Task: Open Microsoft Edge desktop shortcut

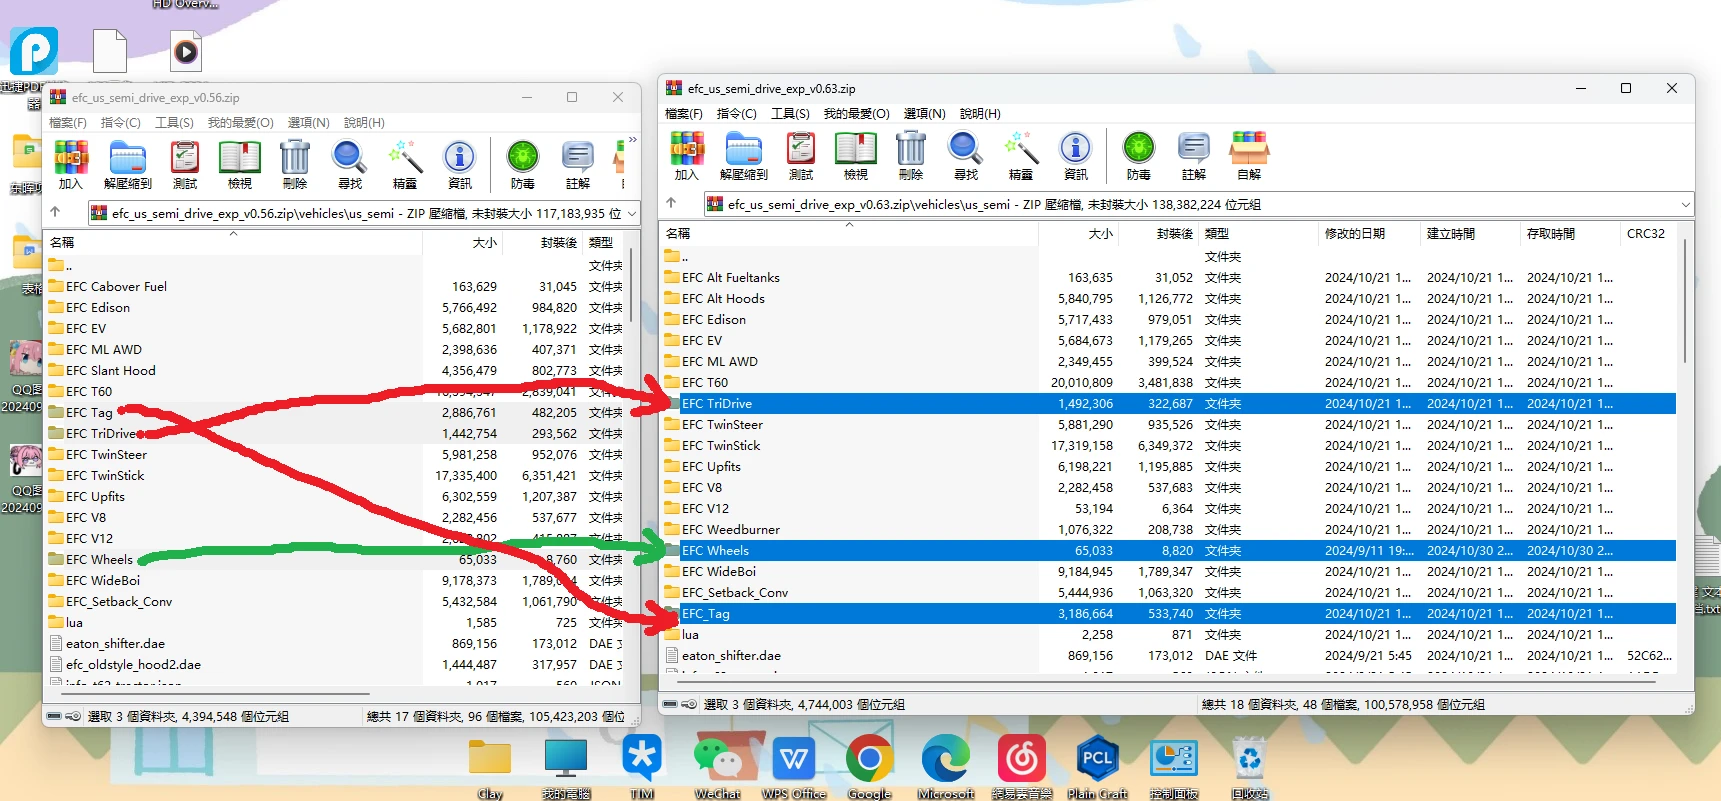Action: coord(945,765)
